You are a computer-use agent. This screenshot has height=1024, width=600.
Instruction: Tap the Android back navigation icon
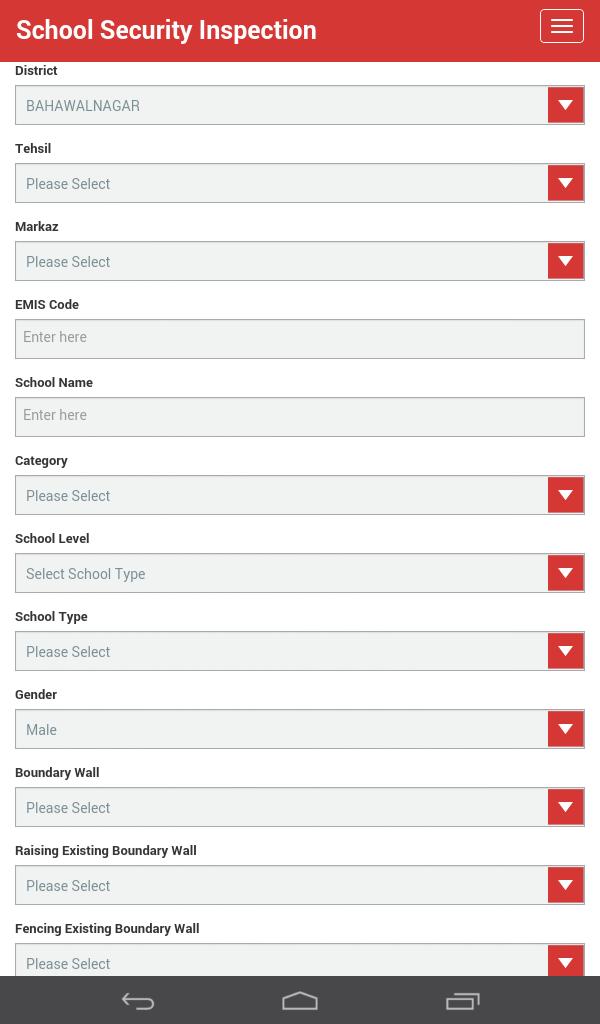point(137,1000)
